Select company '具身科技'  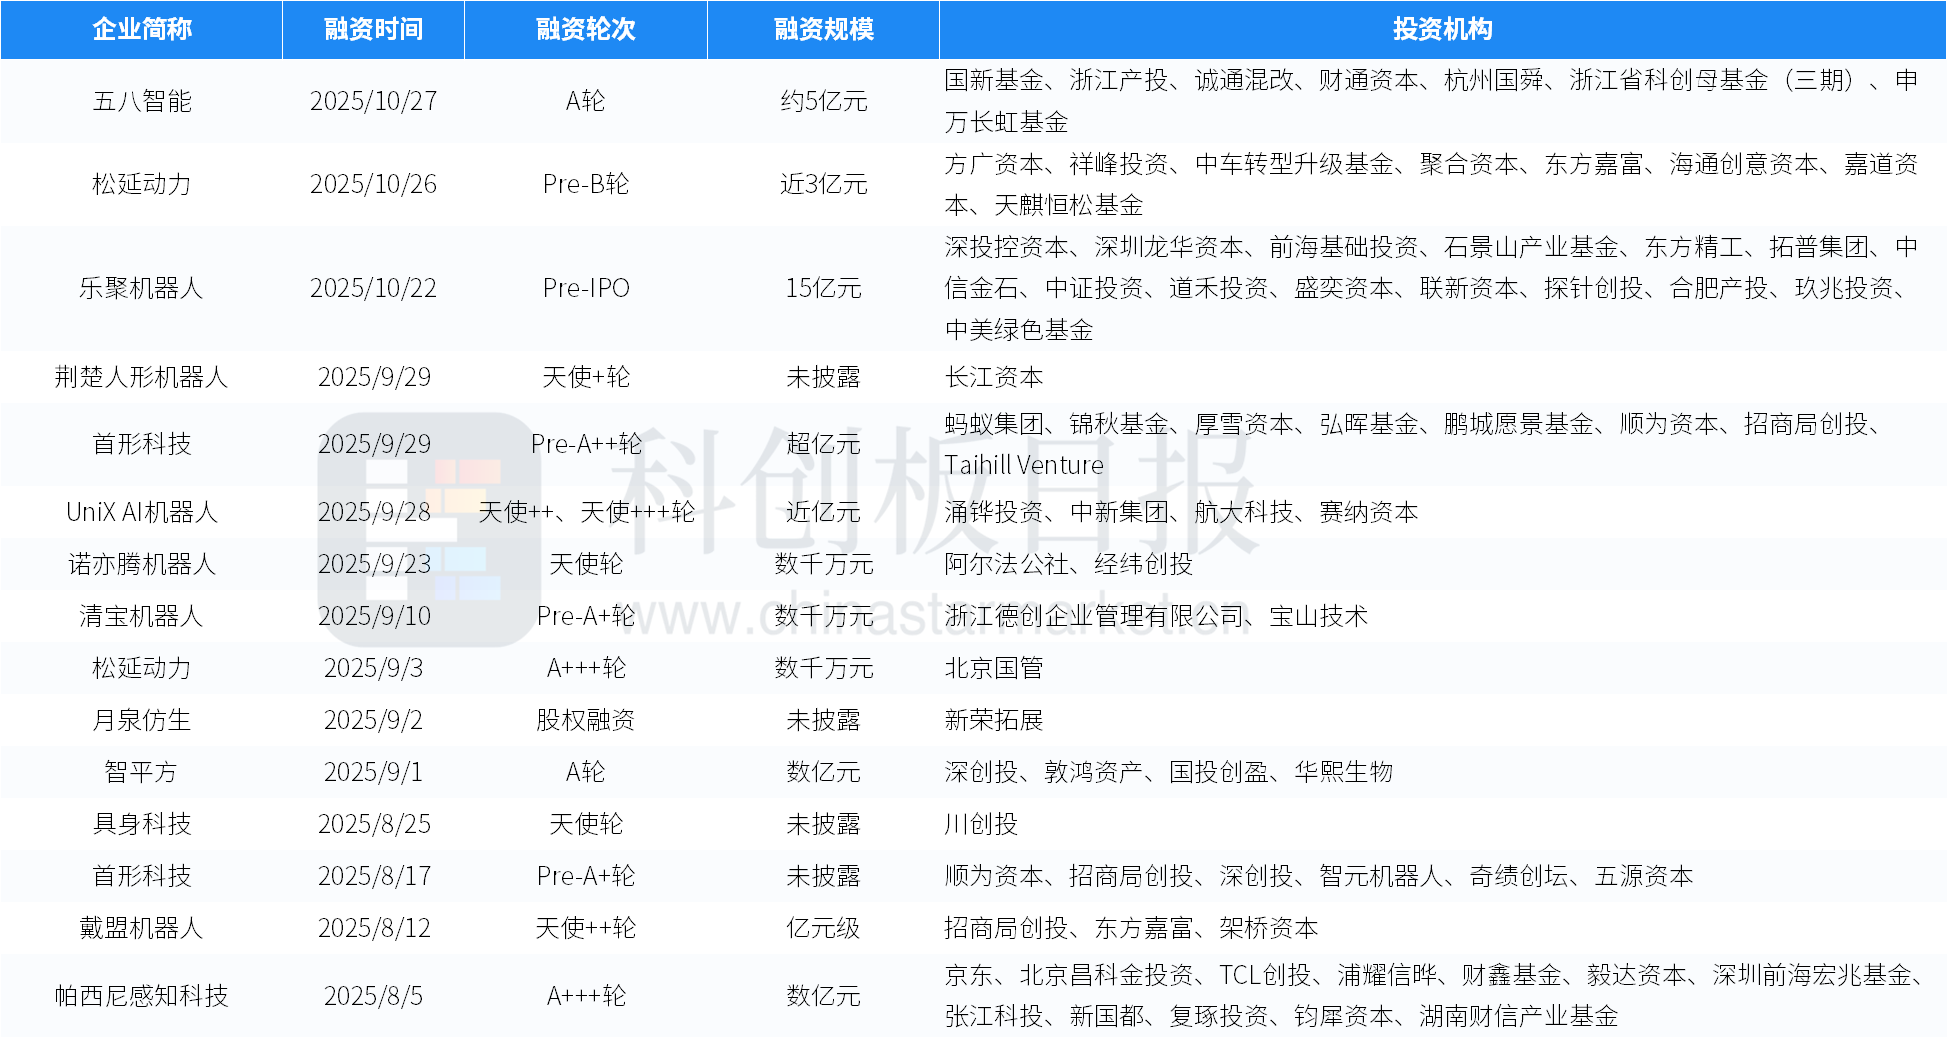coord(142,824)
